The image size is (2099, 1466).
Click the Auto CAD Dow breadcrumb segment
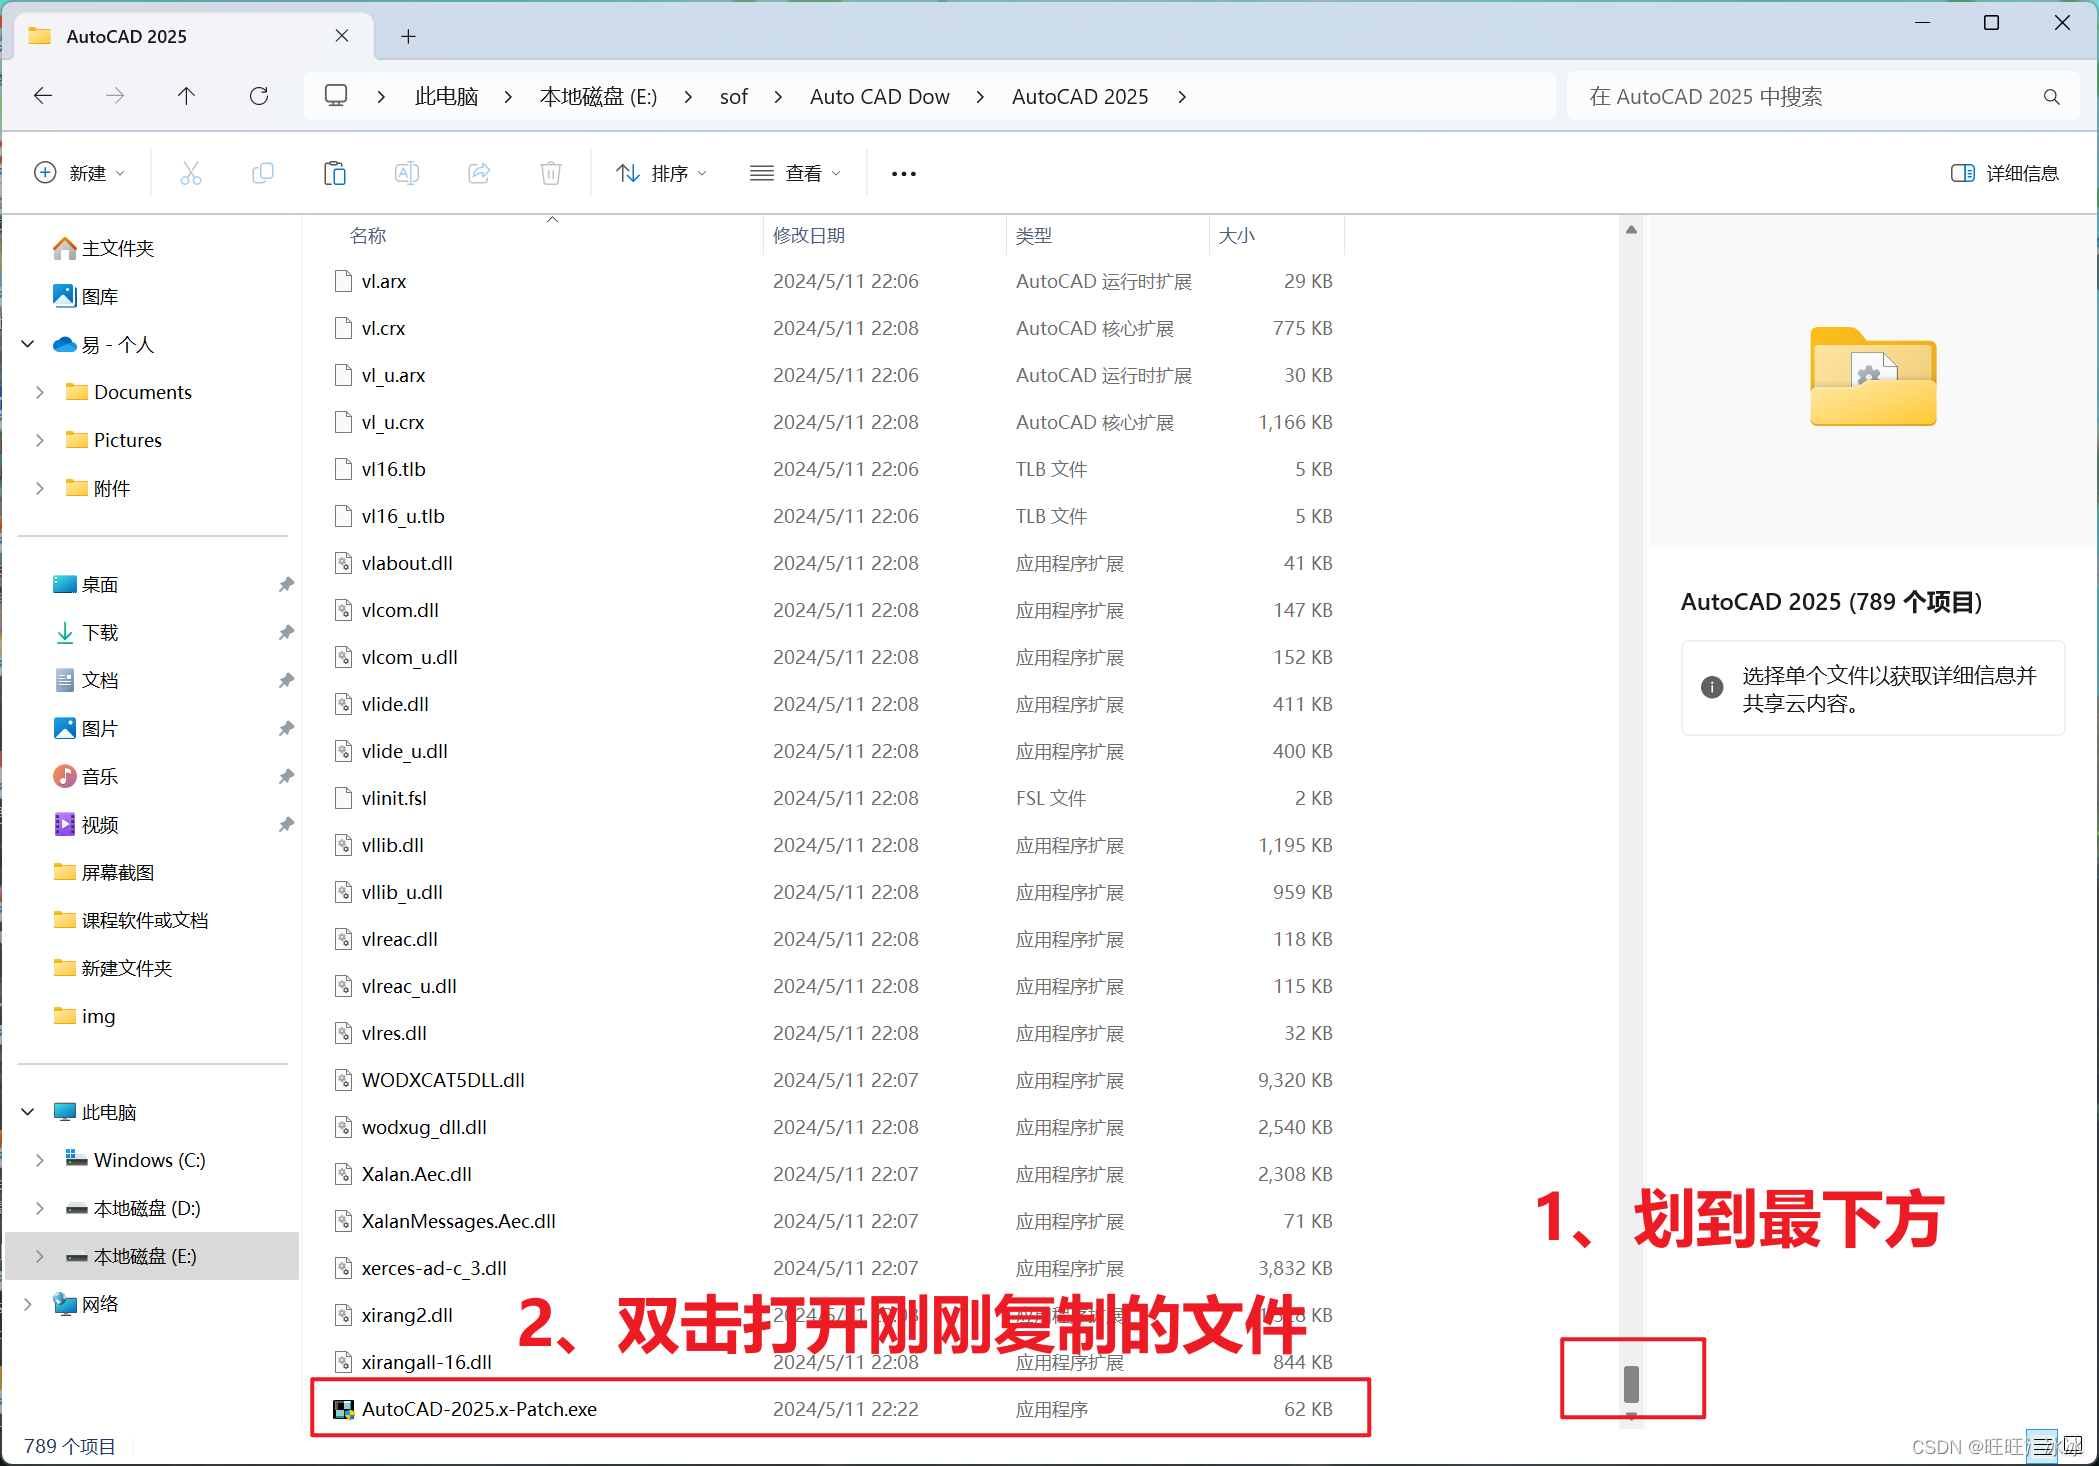point(880,97)
